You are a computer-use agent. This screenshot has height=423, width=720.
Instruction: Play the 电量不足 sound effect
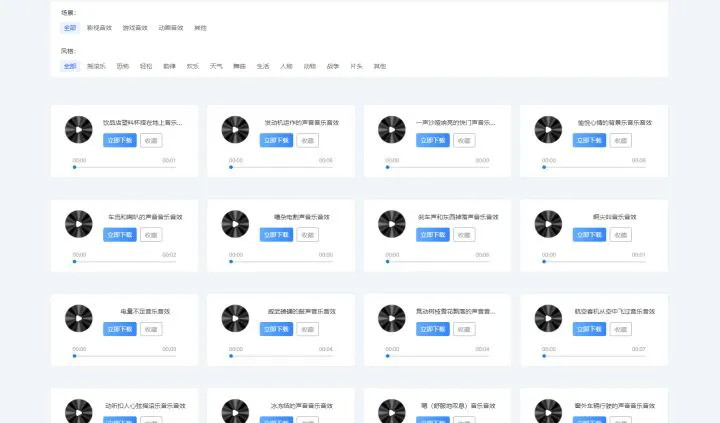[79, 318]
